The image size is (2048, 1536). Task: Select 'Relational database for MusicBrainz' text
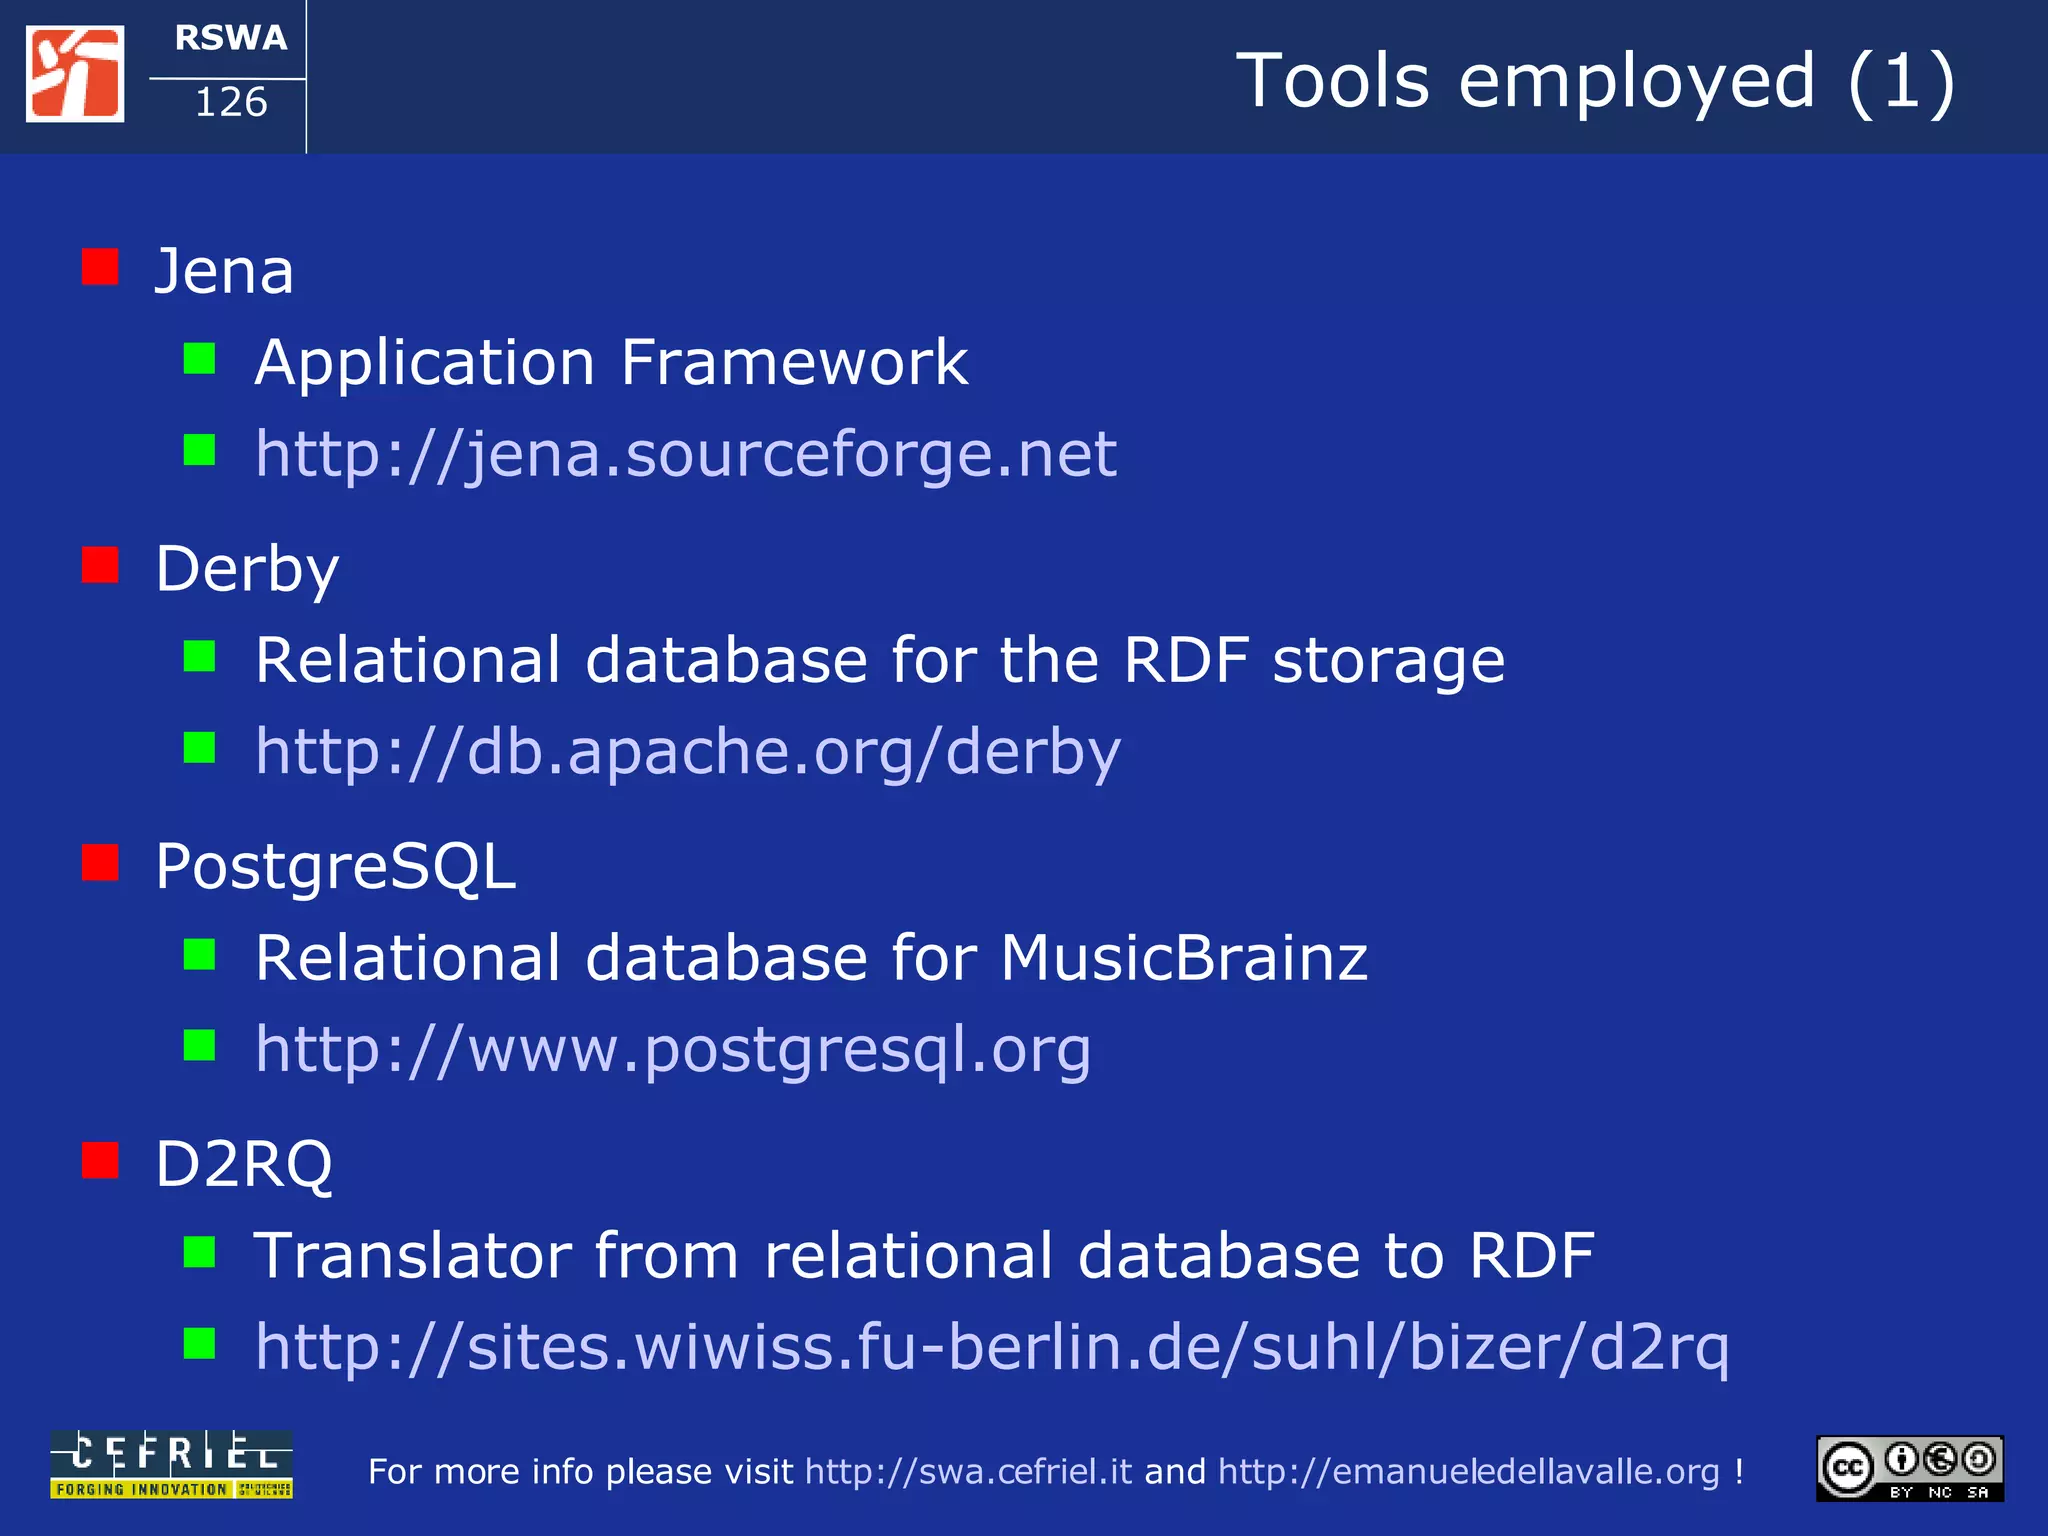click(x=811, y=958)
